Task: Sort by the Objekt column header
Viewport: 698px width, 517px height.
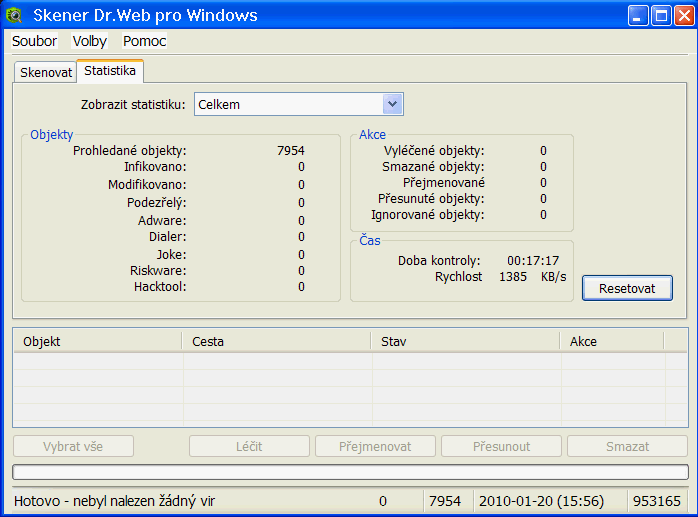Action: (x=98, y=341)
